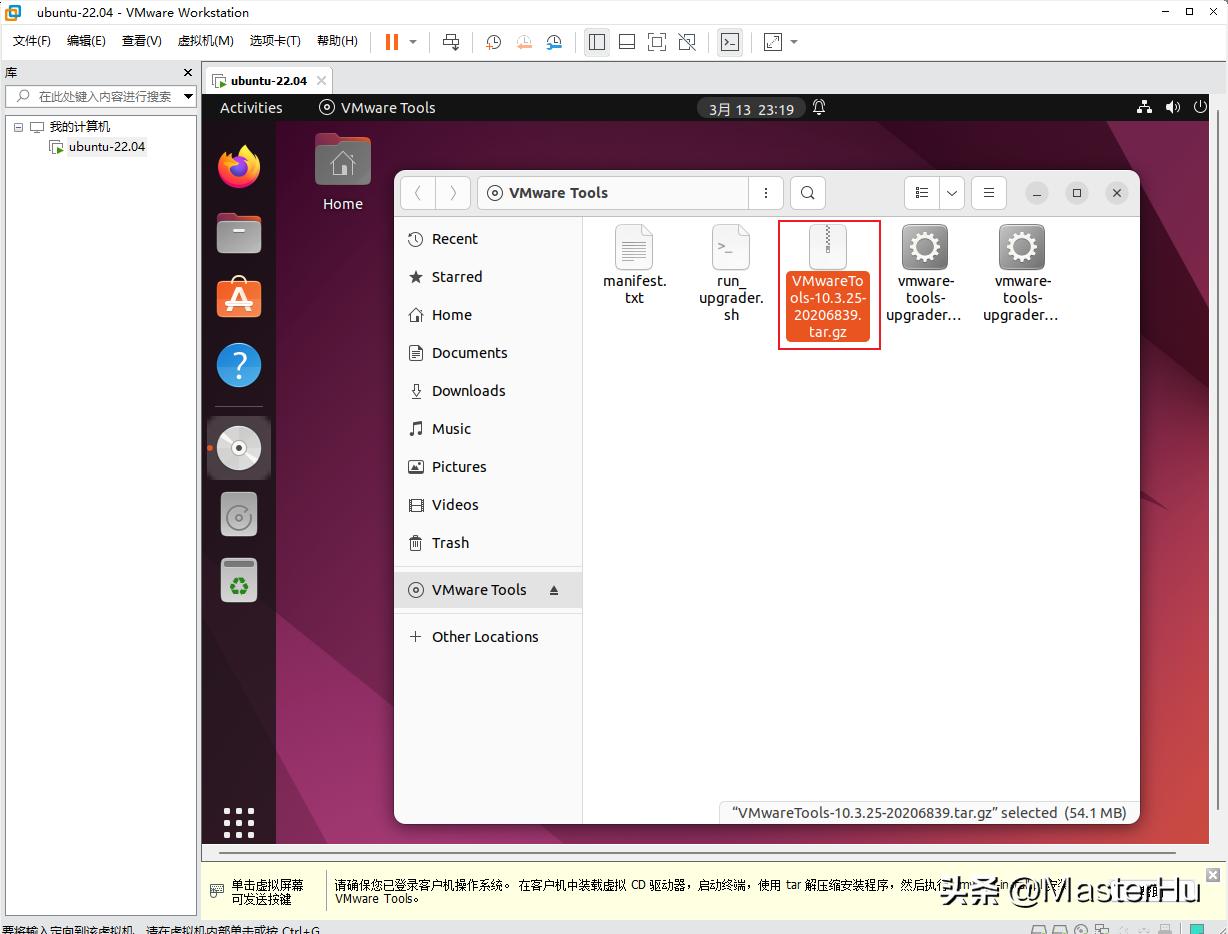
Task: Collapse the 我的计算机 tree item
Action: [x=16, y=126]
